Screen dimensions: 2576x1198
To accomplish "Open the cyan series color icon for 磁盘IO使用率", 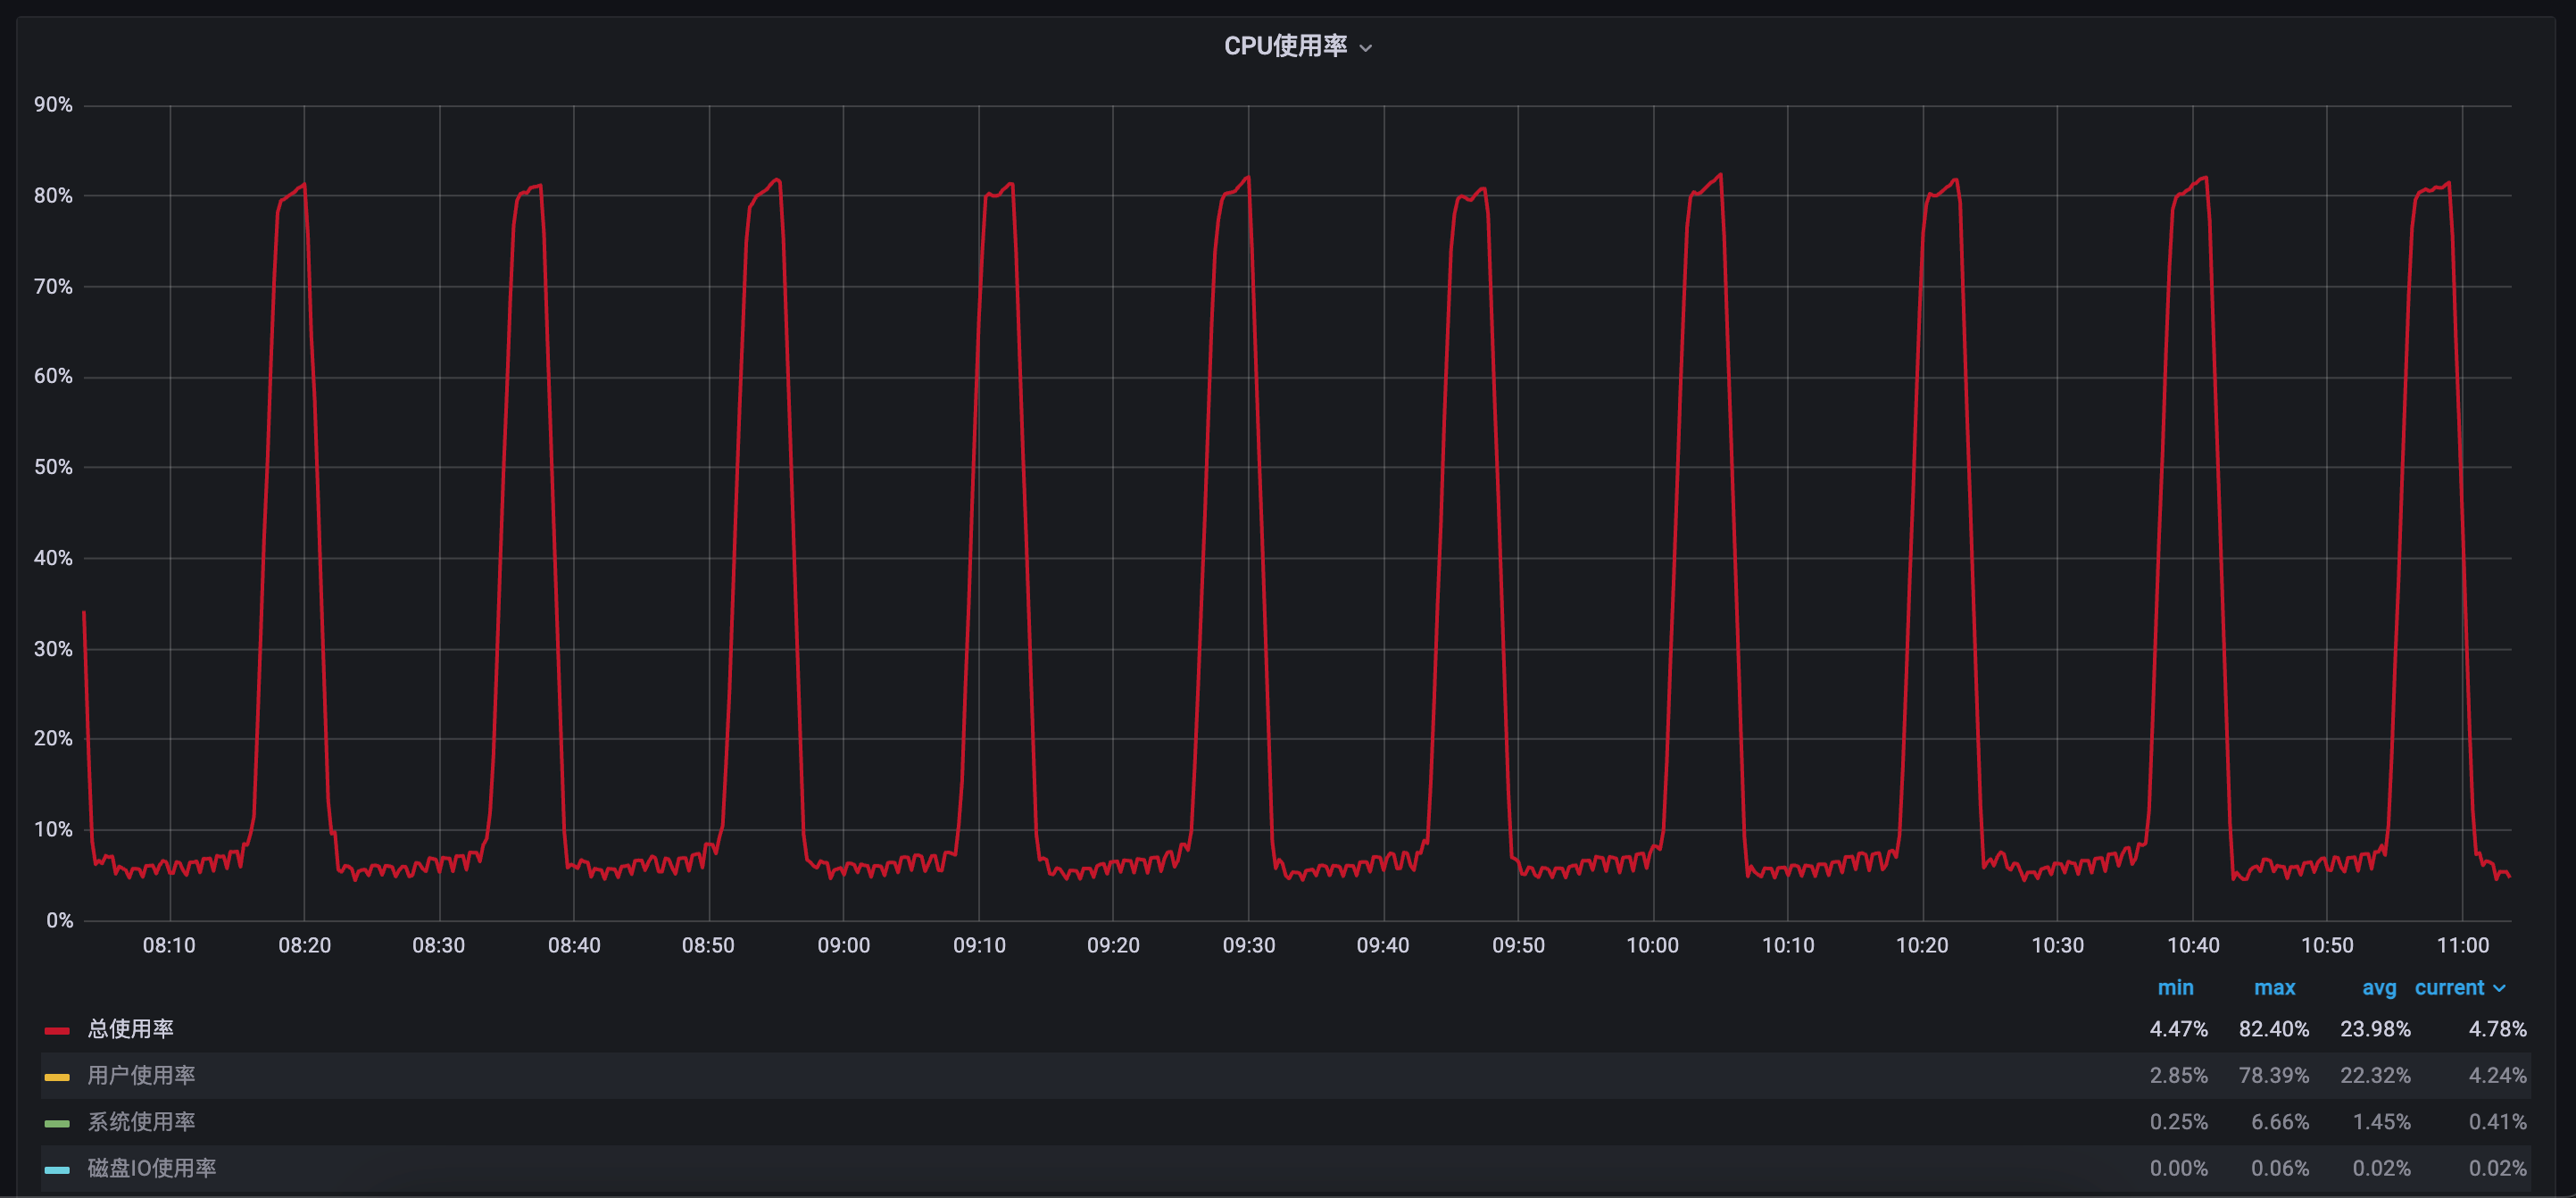I will pyautogui.click(x=57, y=1169).
